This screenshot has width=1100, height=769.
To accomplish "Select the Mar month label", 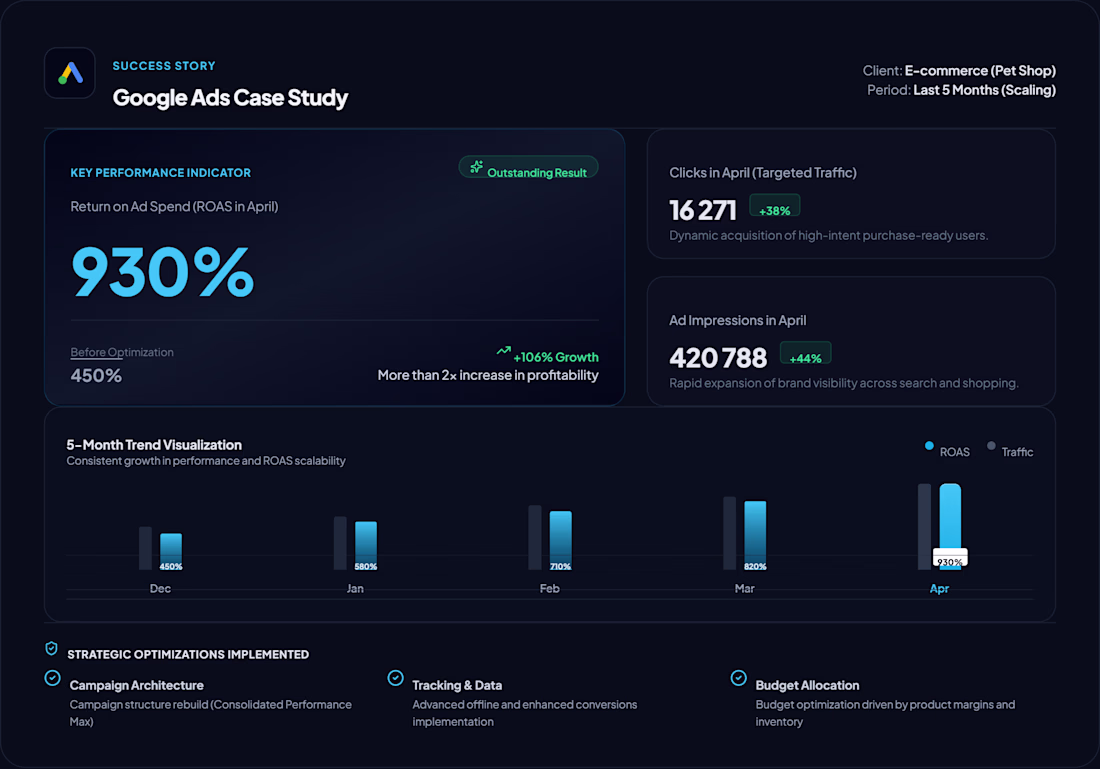I will click(744, 589).
